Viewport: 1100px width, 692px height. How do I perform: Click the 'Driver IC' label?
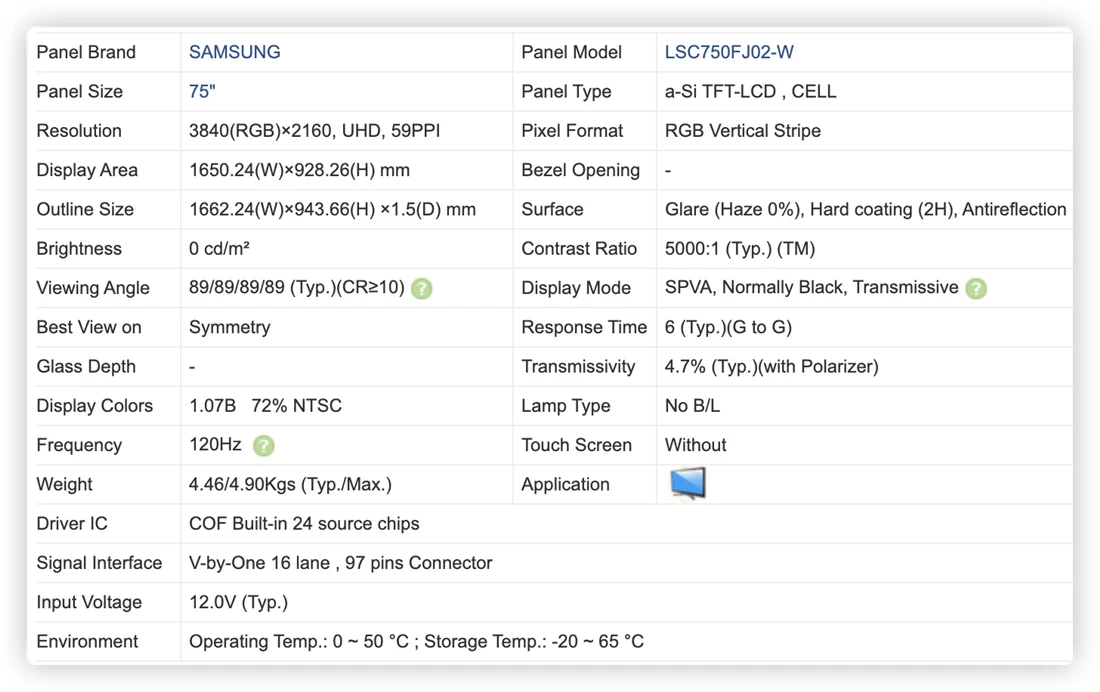pyautogui.click(x=72, y=524)
